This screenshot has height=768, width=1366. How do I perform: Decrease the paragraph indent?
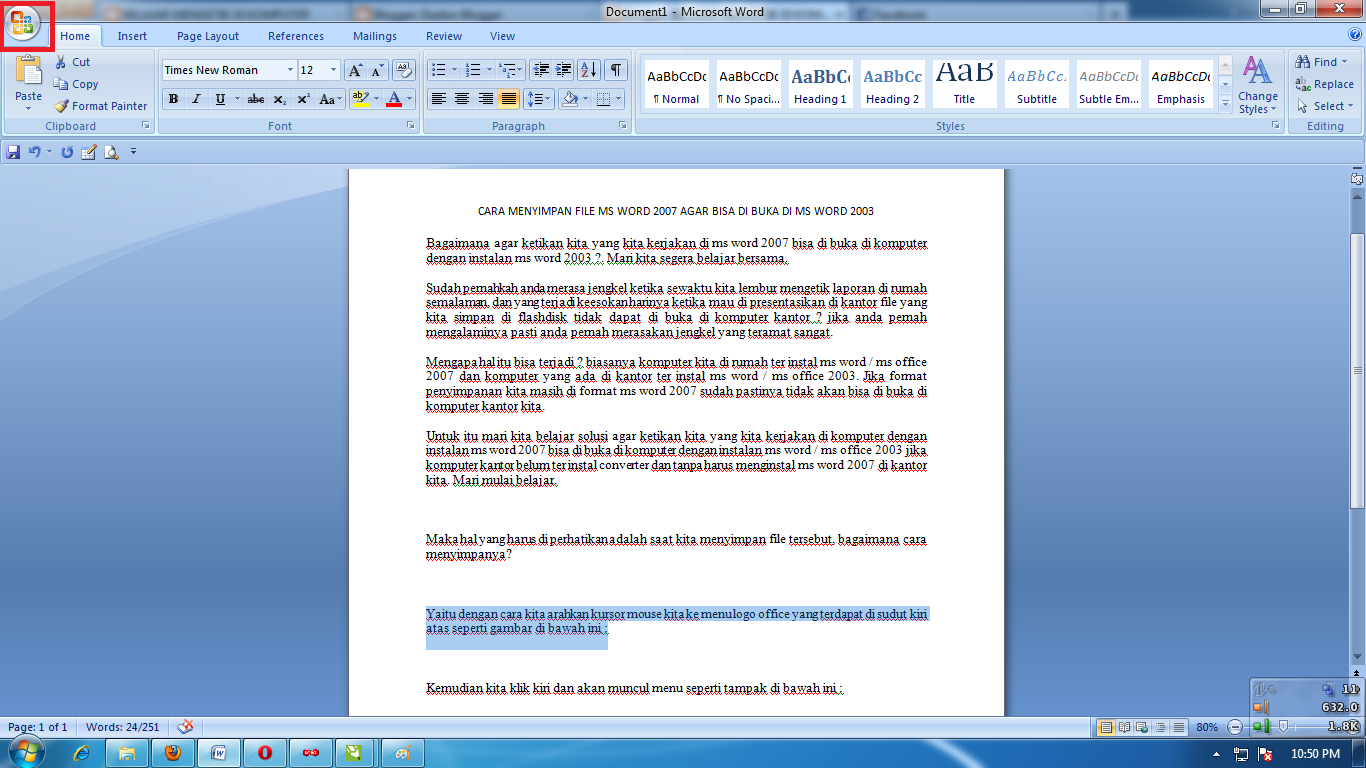tap(542, 70)
